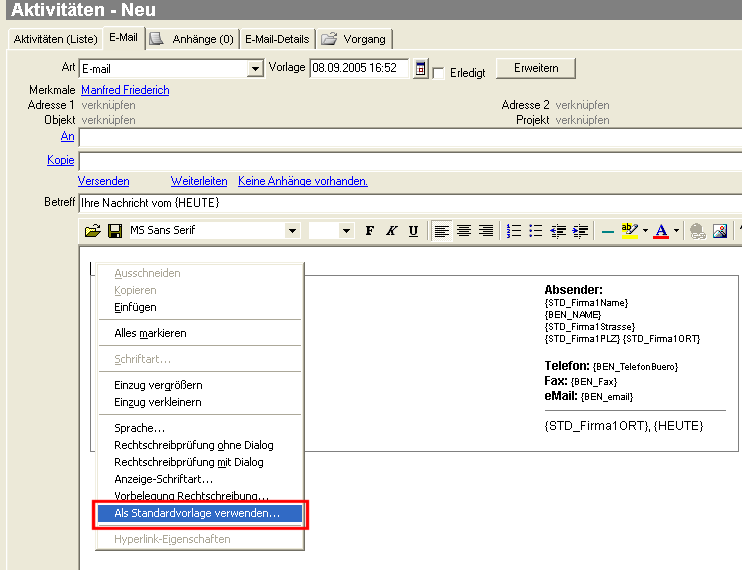Insert horizontal line
This screenshot has width=742, height=570.
pyautogui.click(x=608, y=231)
